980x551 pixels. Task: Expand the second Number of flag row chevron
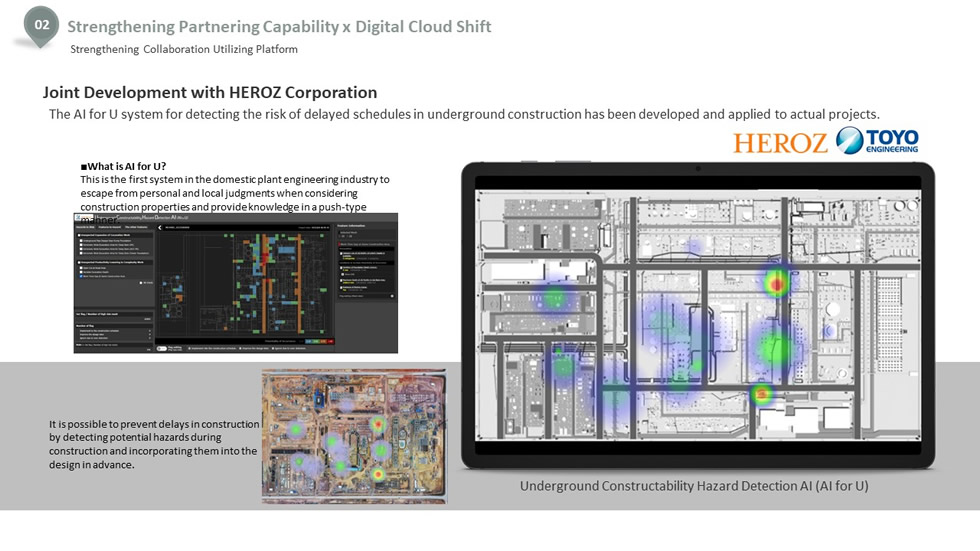click(x=149, y=335)
